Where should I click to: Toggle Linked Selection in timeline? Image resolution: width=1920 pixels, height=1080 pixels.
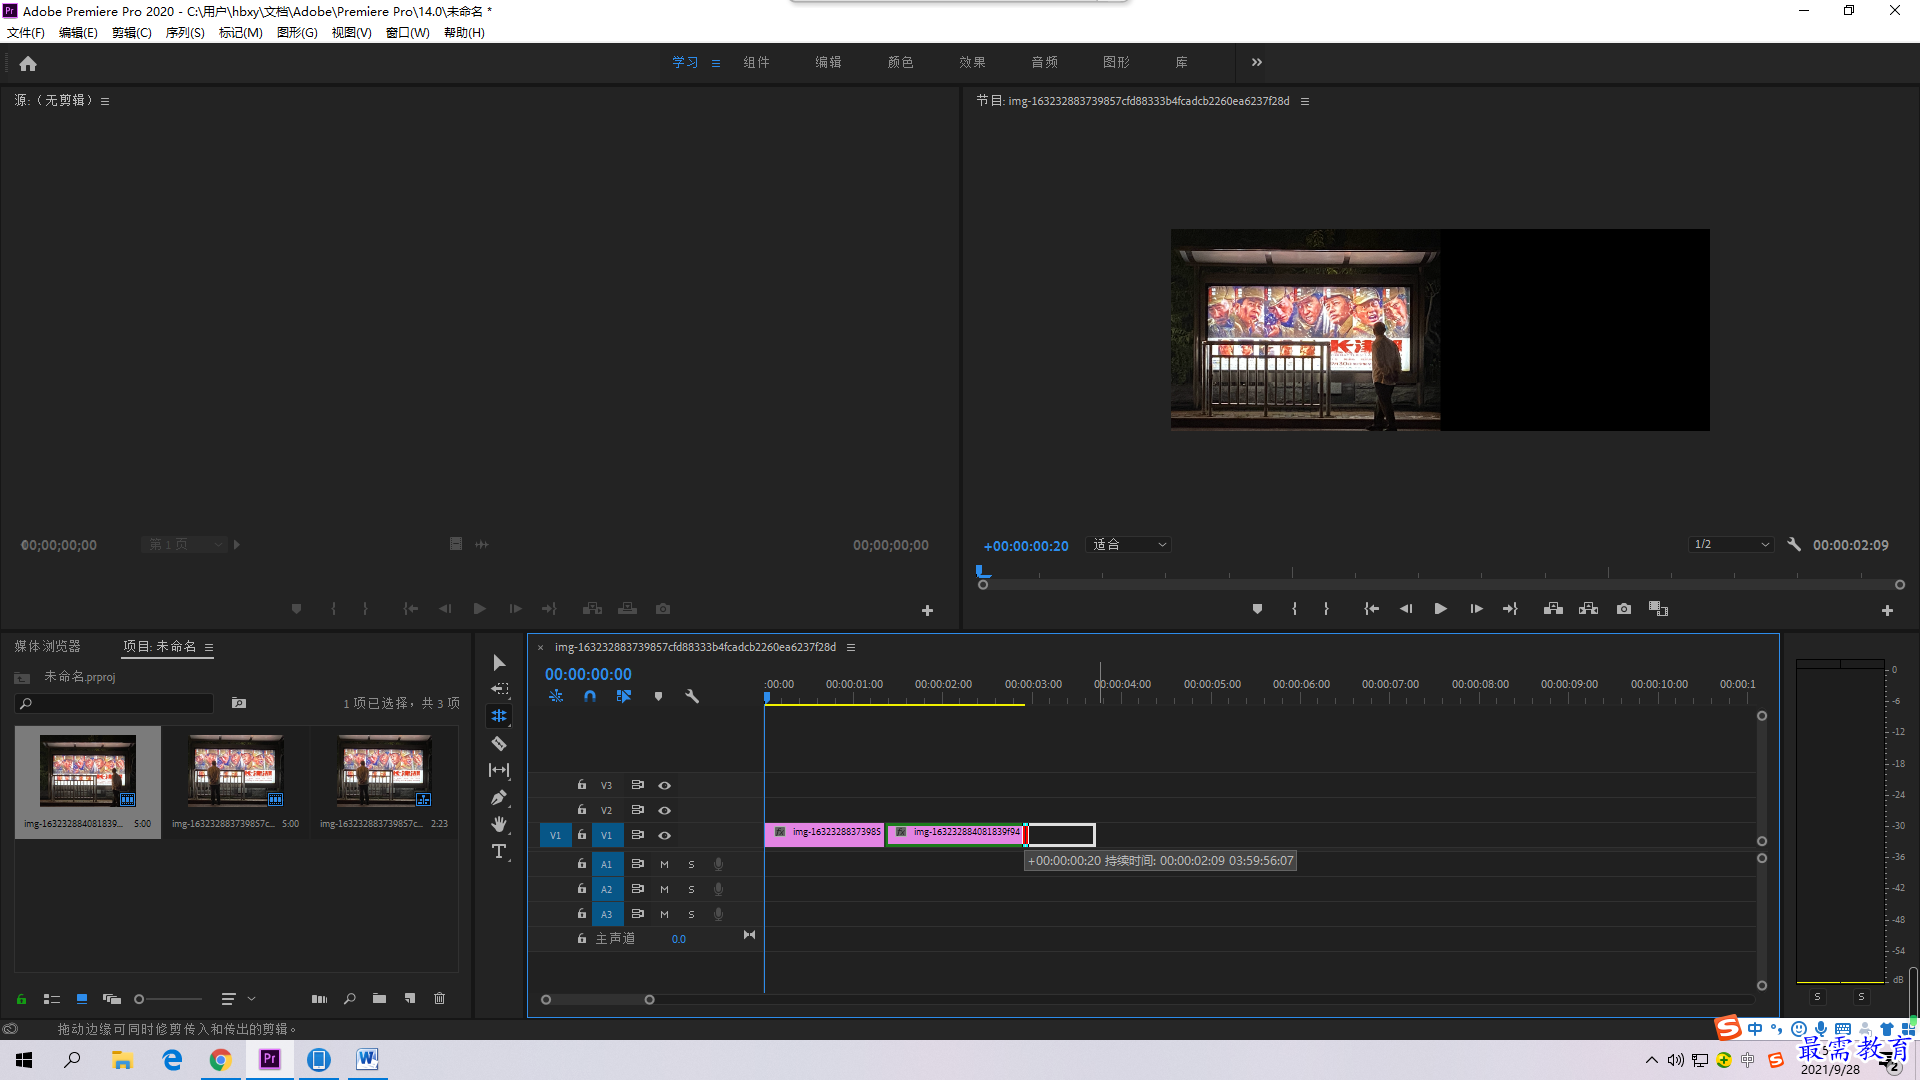coord(624,696)
